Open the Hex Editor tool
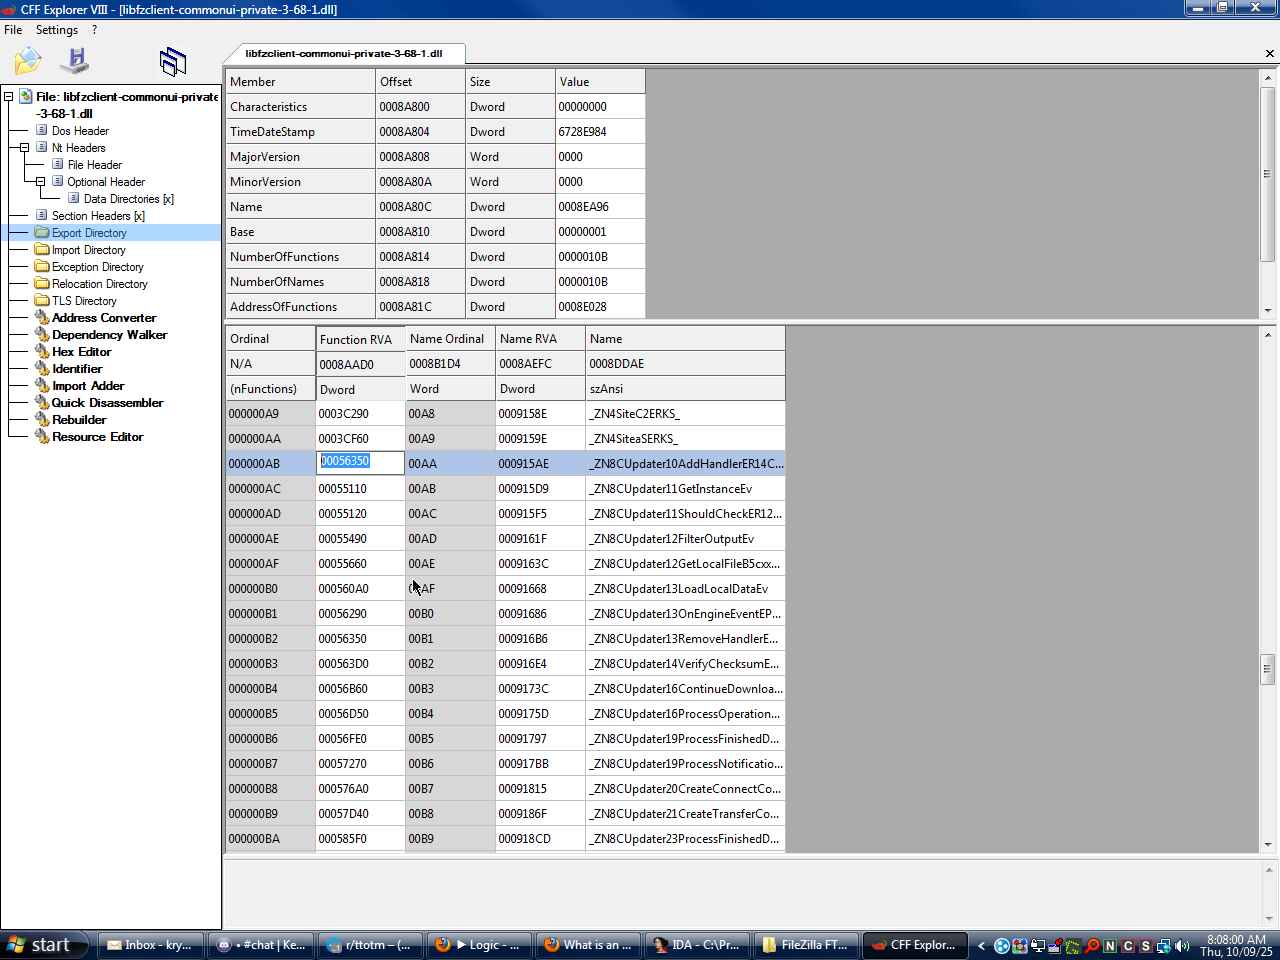1280x960 pixels. coord(81,352)
